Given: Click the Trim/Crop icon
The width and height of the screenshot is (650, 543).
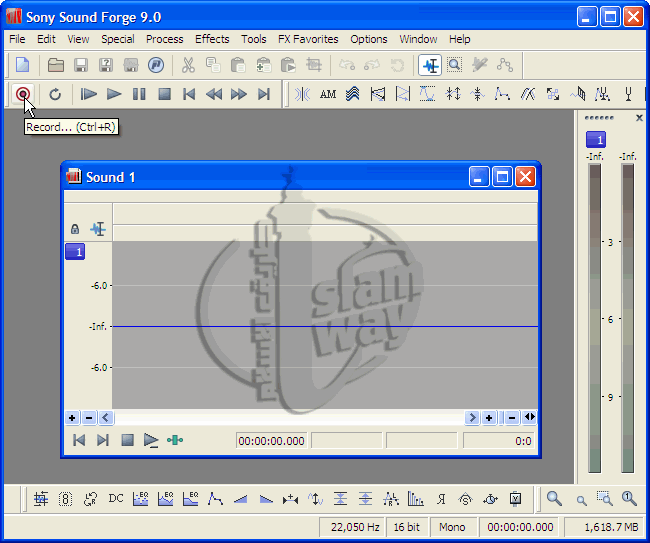Looking at the screenshot, I should 313,65.
